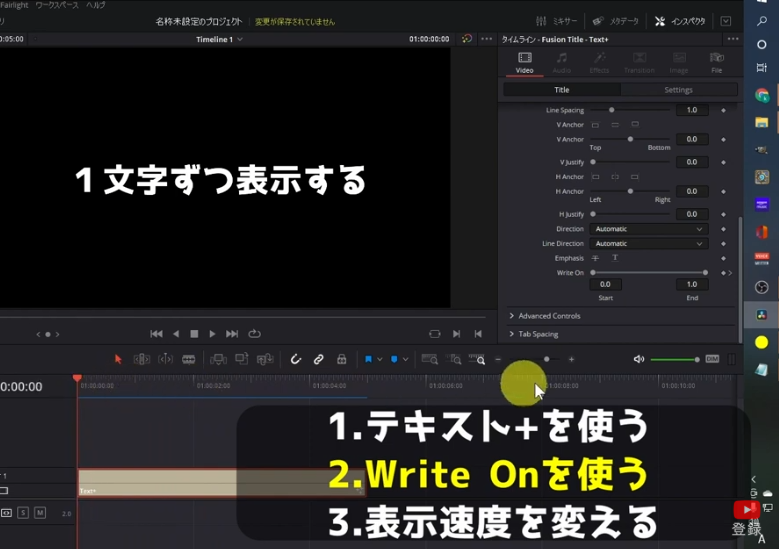Toggle position lock padlock icon
Screen dimensions: 783x549
[x=341, y=359]
